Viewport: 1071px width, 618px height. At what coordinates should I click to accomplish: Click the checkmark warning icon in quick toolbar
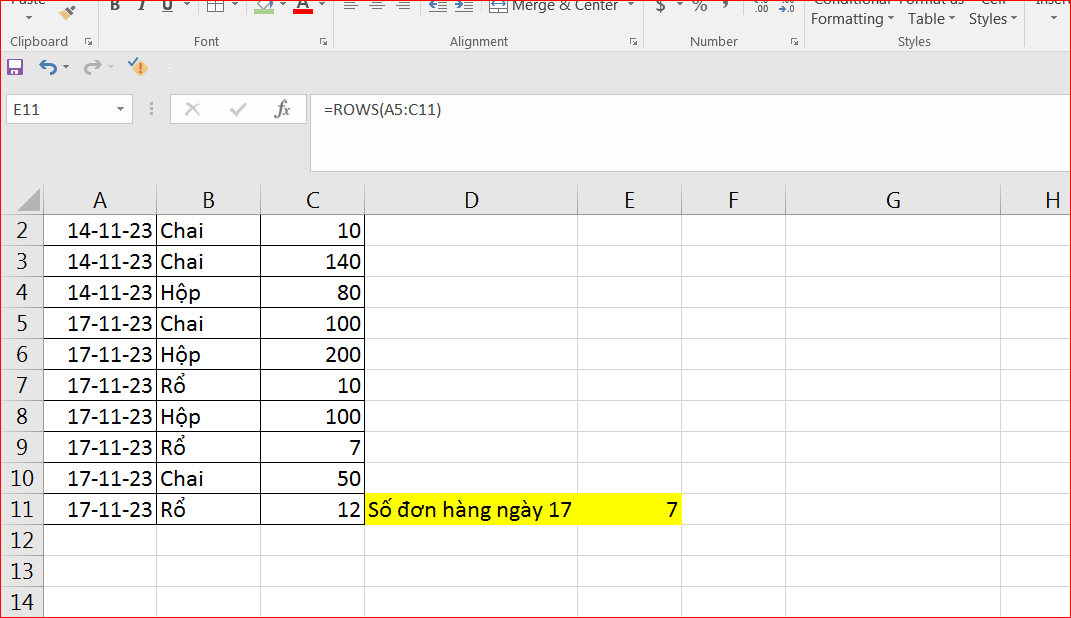coord(138,67)
